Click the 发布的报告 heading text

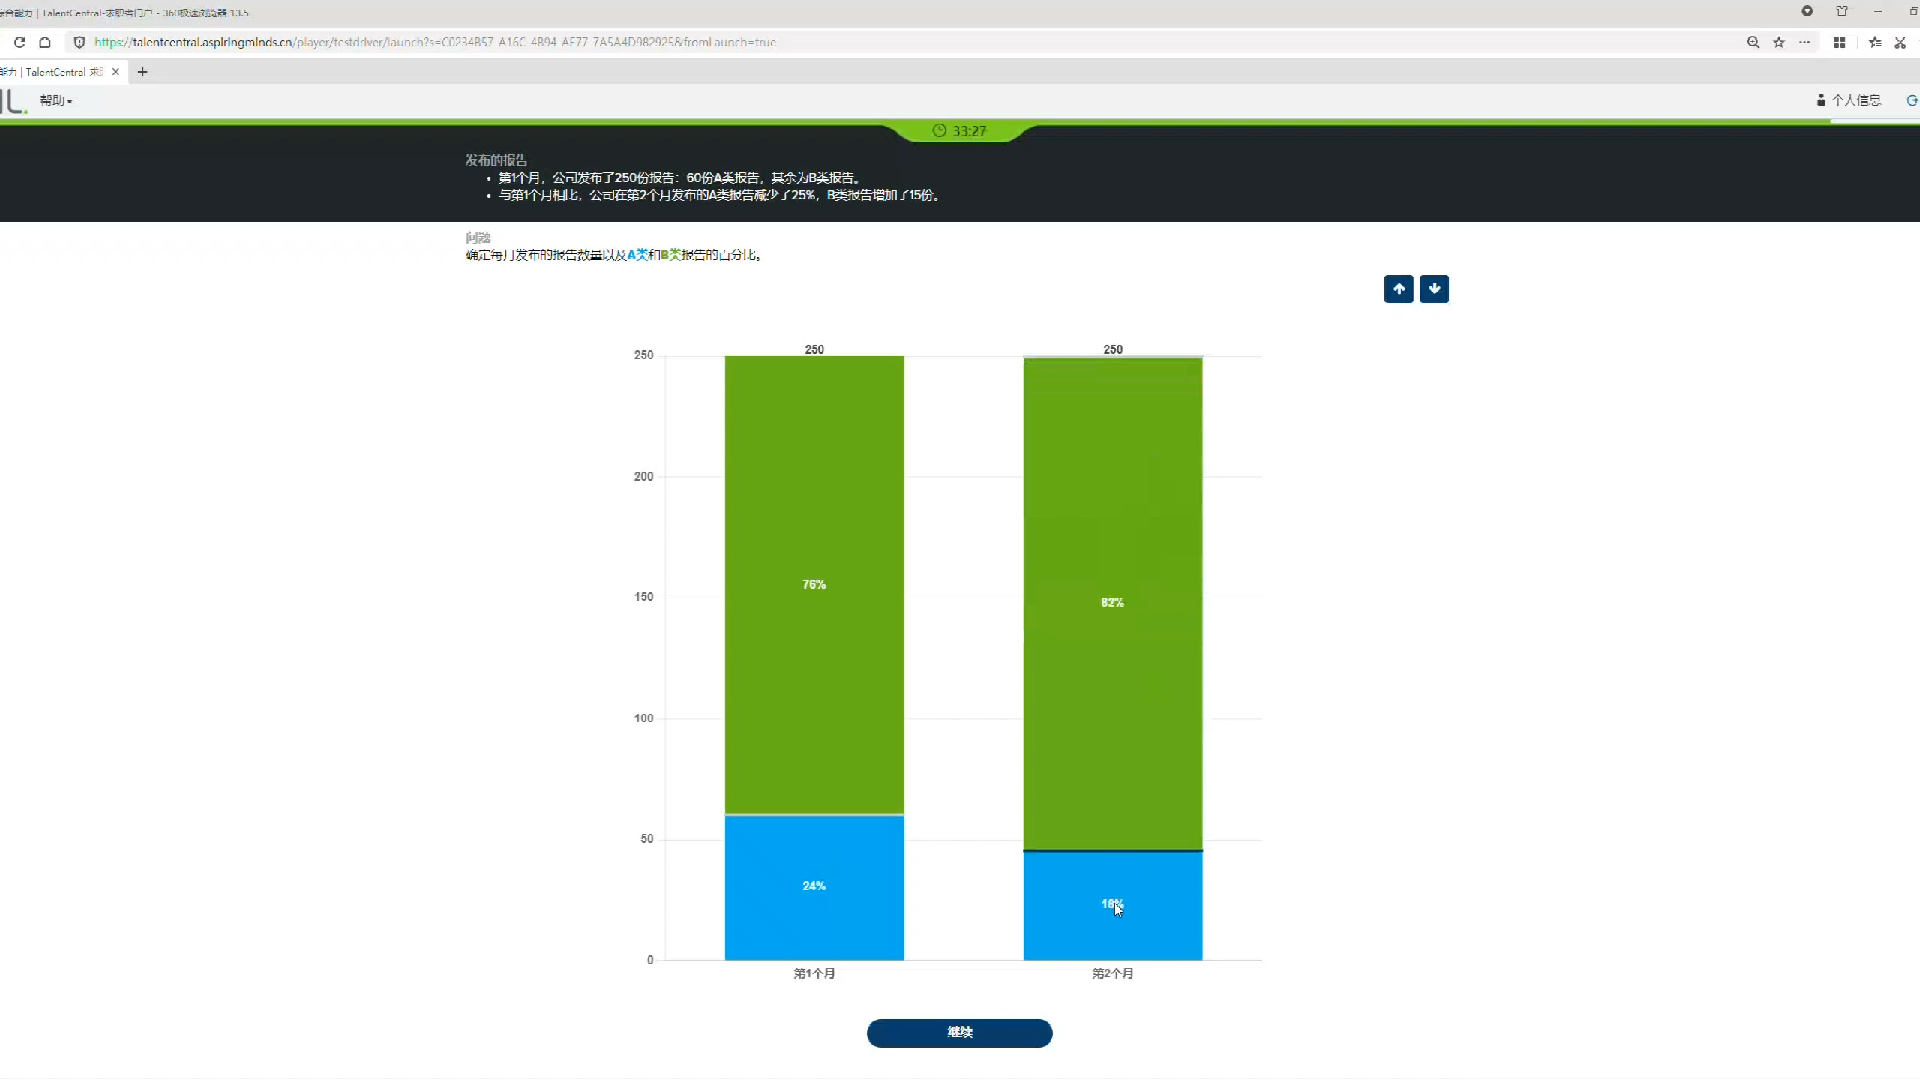click(496, 160)
